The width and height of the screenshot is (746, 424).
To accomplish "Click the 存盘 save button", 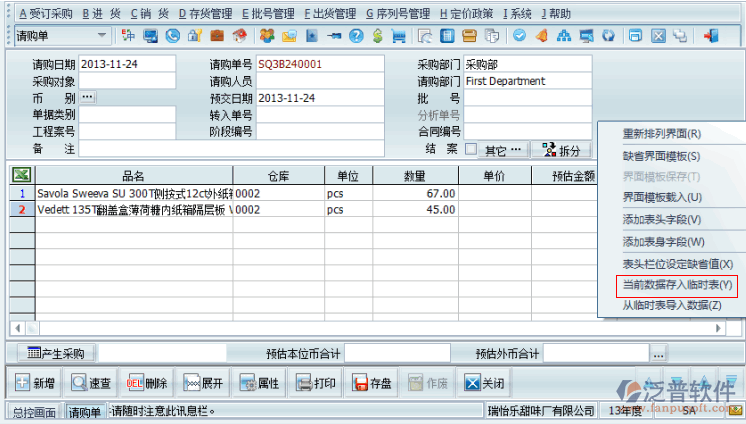I will tap(373, 383).
